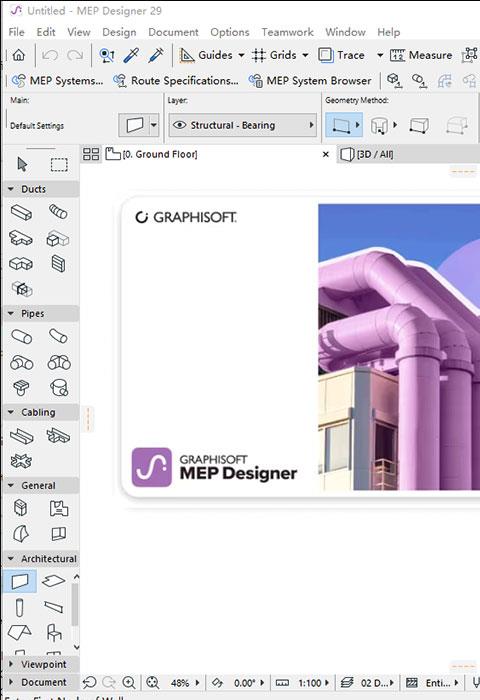Open the Structural - Bearing layer dropdown
This screenshot has height=700, width=480.
click(x=243, y=125)
